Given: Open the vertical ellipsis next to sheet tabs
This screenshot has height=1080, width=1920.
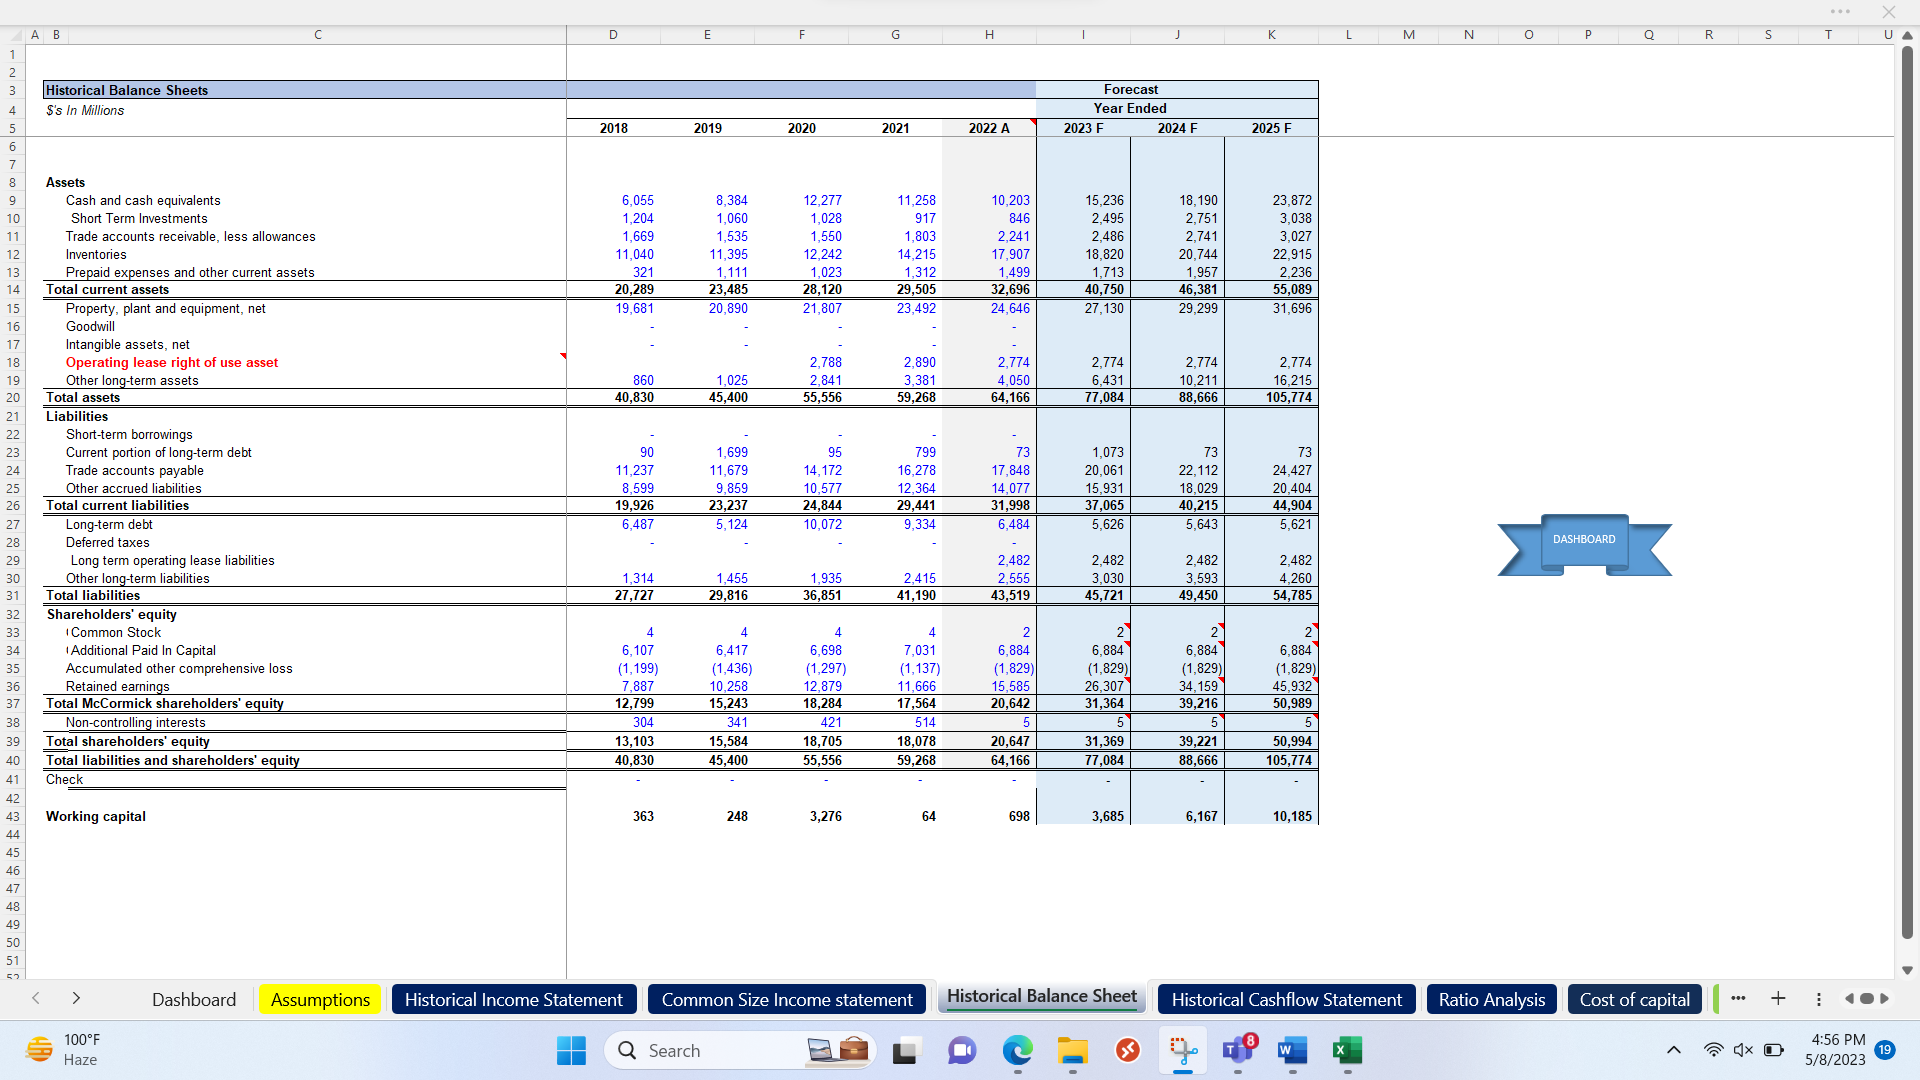Looking at the screenshot, I should [1818, 999].
